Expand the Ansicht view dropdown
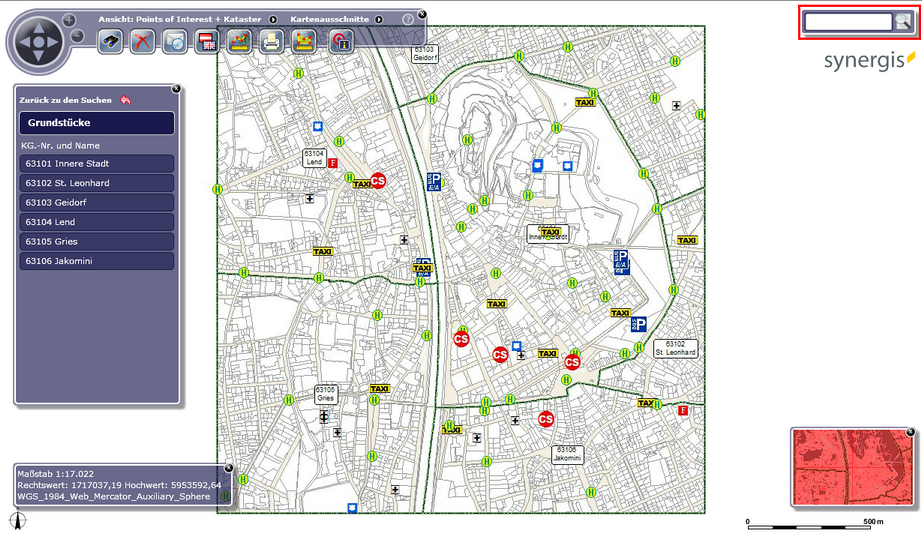 (273, 19)
